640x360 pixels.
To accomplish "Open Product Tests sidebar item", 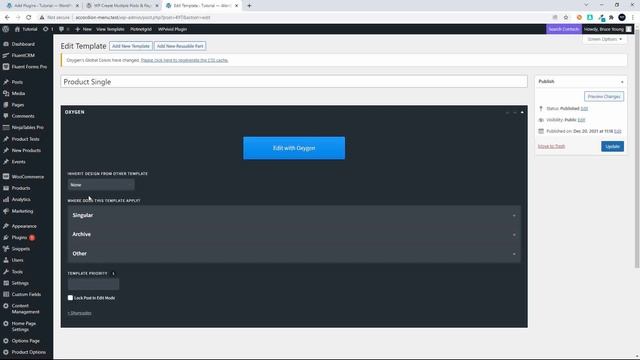I will [25, 139].
